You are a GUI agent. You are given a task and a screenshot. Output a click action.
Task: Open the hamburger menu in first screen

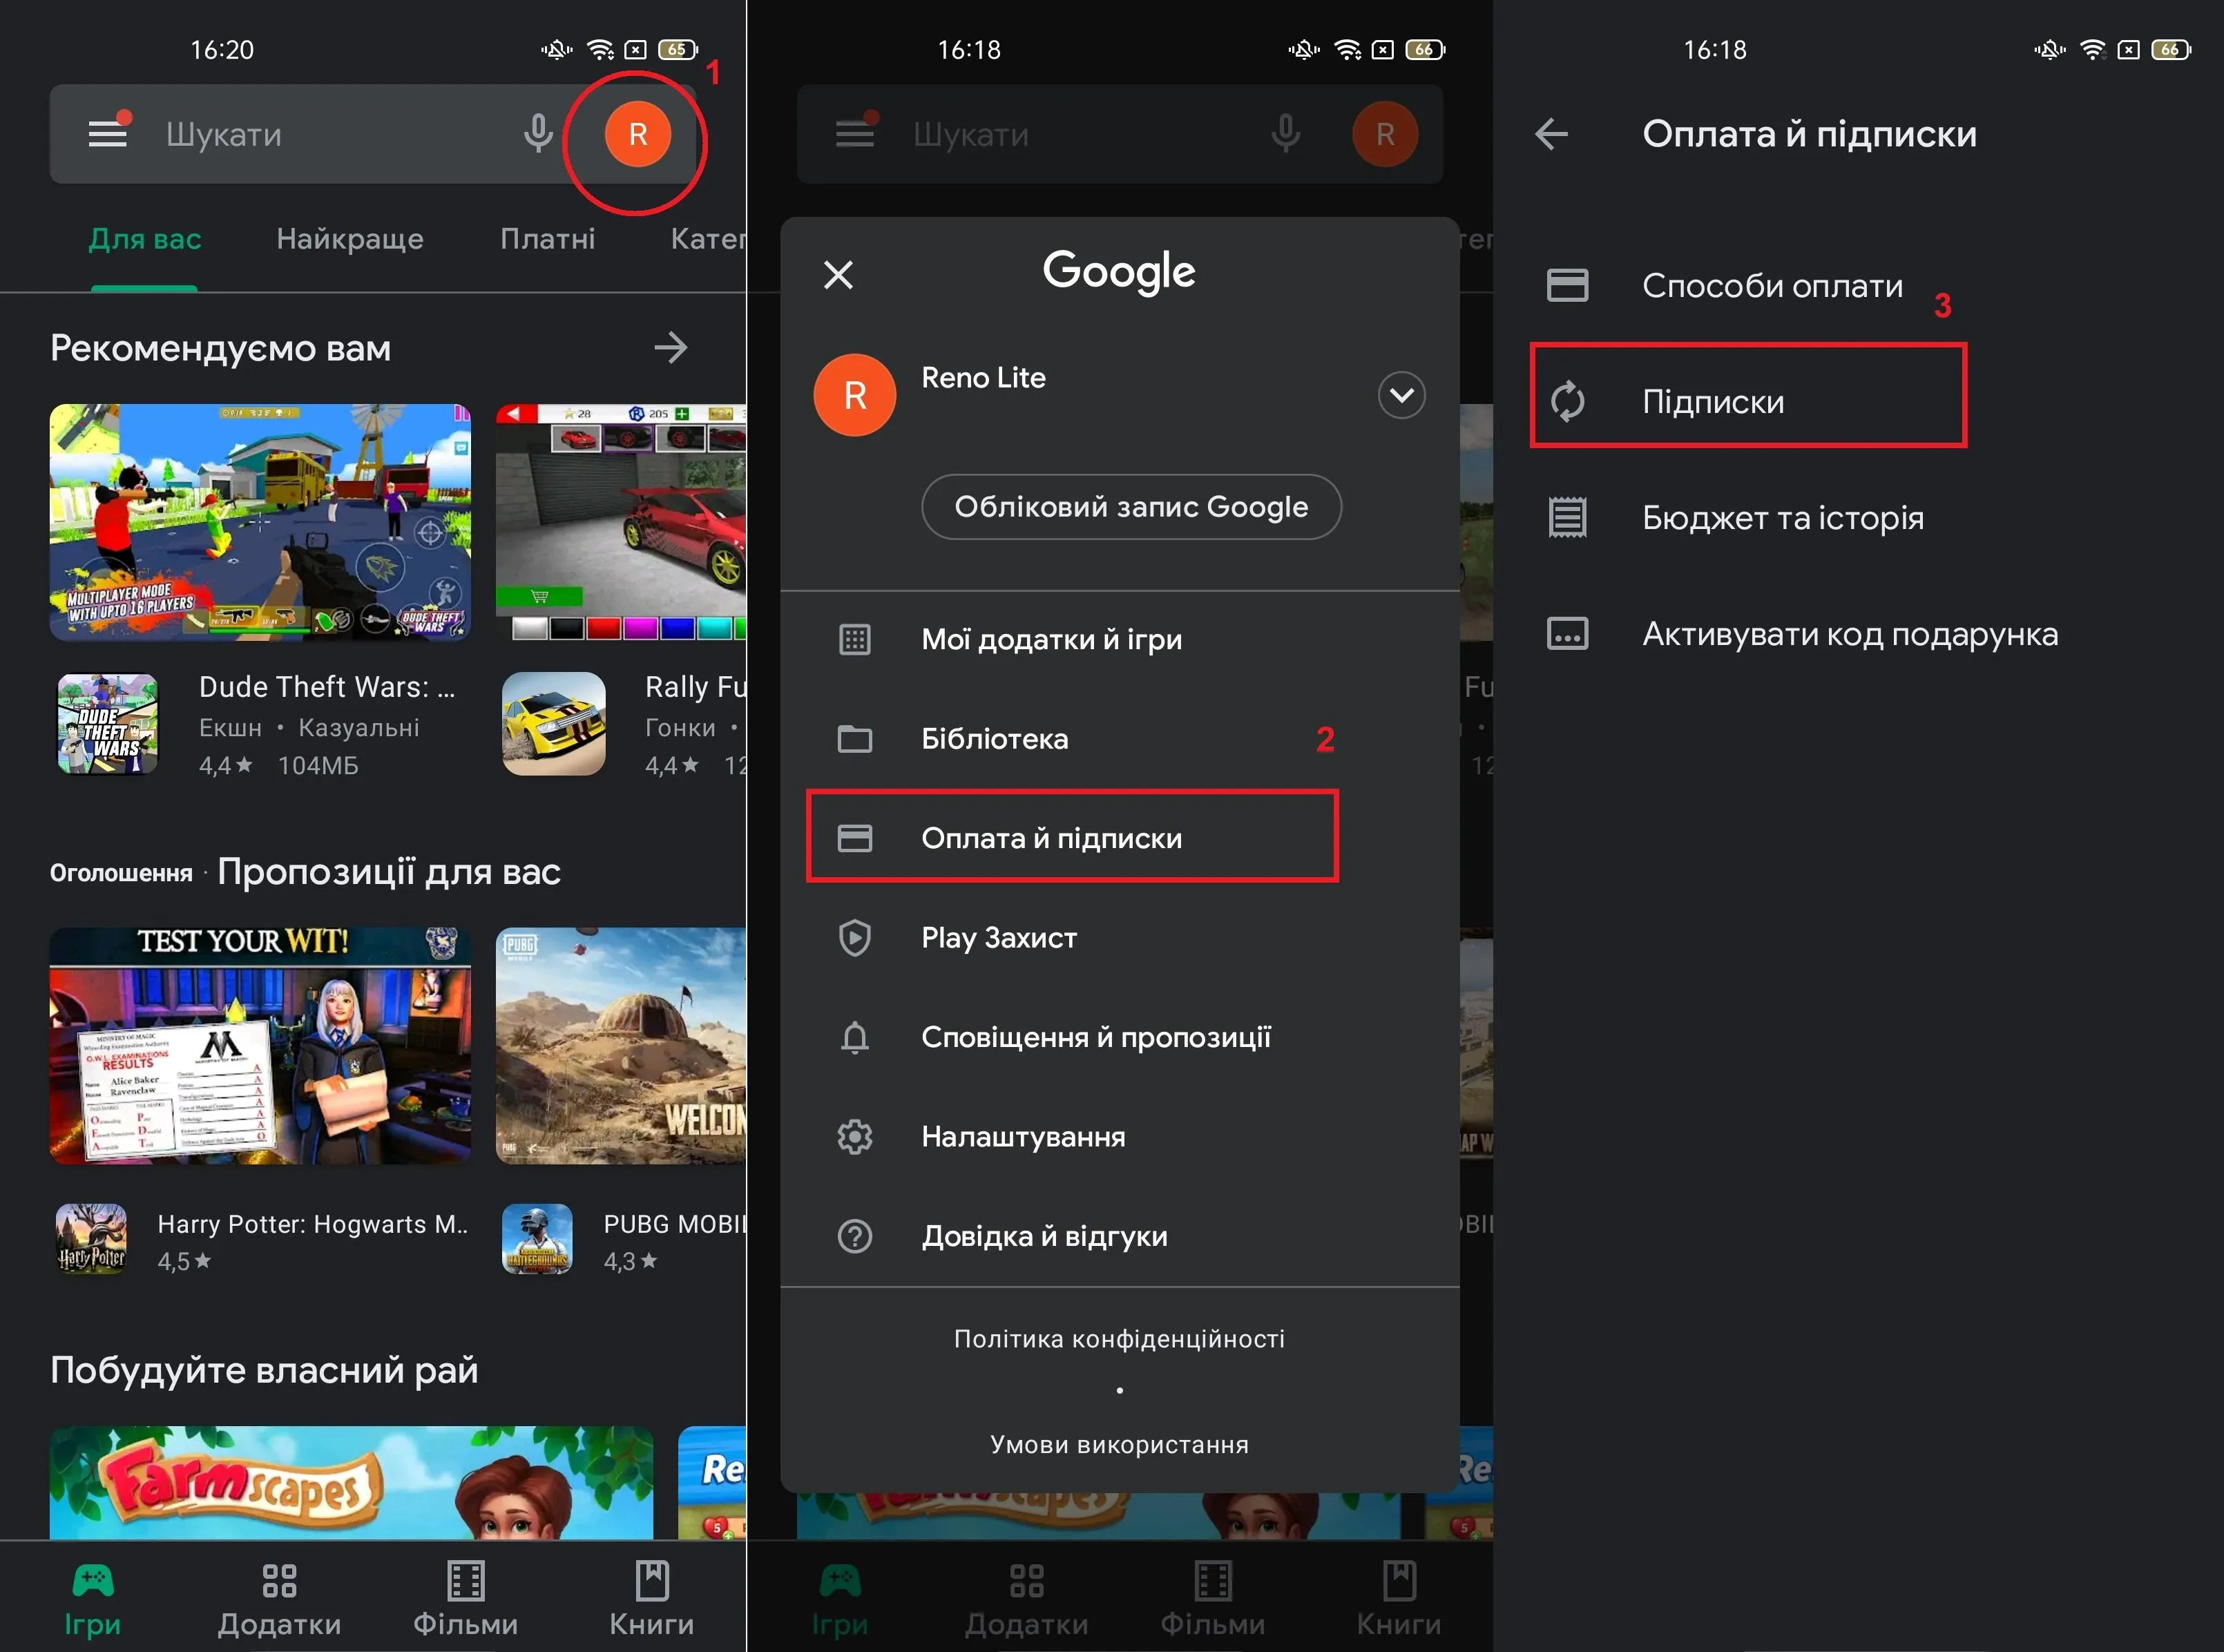(107, 134)
